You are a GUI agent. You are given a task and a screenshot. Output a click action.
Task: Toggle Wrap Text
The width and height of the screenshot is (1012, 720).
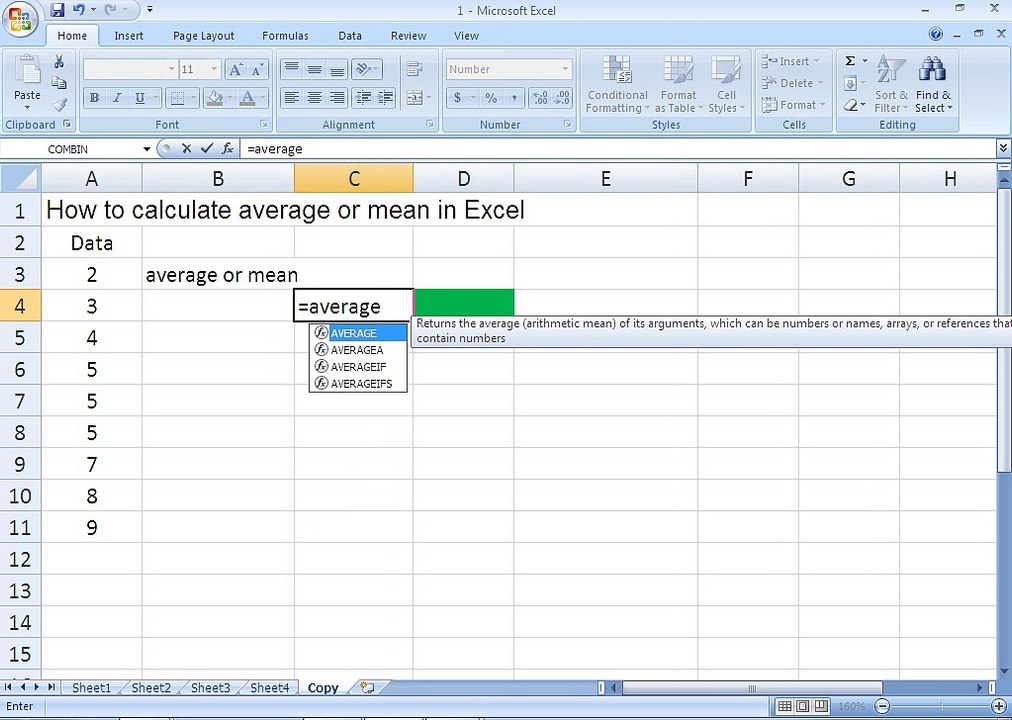point(414,69)
